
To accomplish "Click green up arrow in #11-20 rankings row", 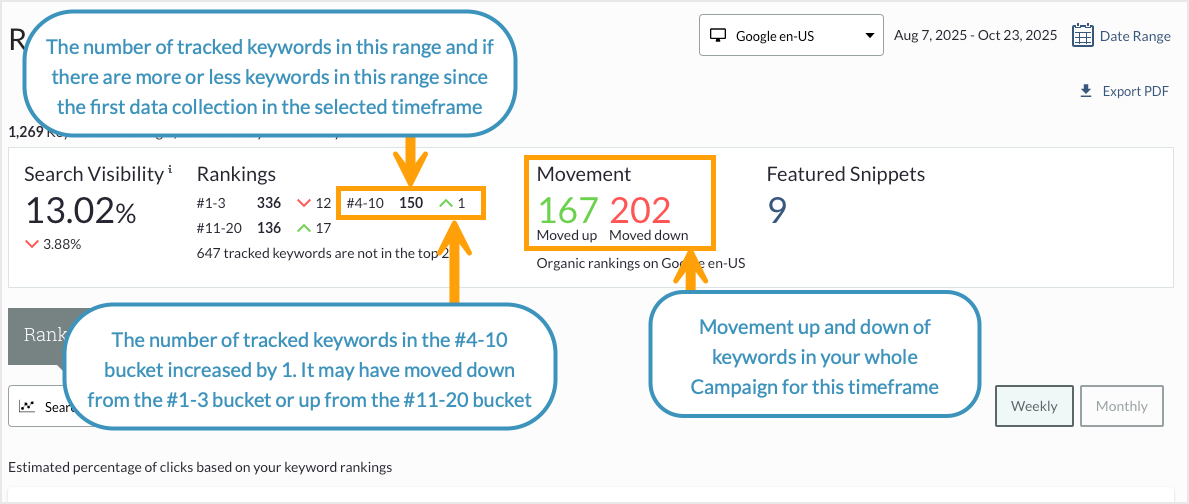I will click(304, 228).
